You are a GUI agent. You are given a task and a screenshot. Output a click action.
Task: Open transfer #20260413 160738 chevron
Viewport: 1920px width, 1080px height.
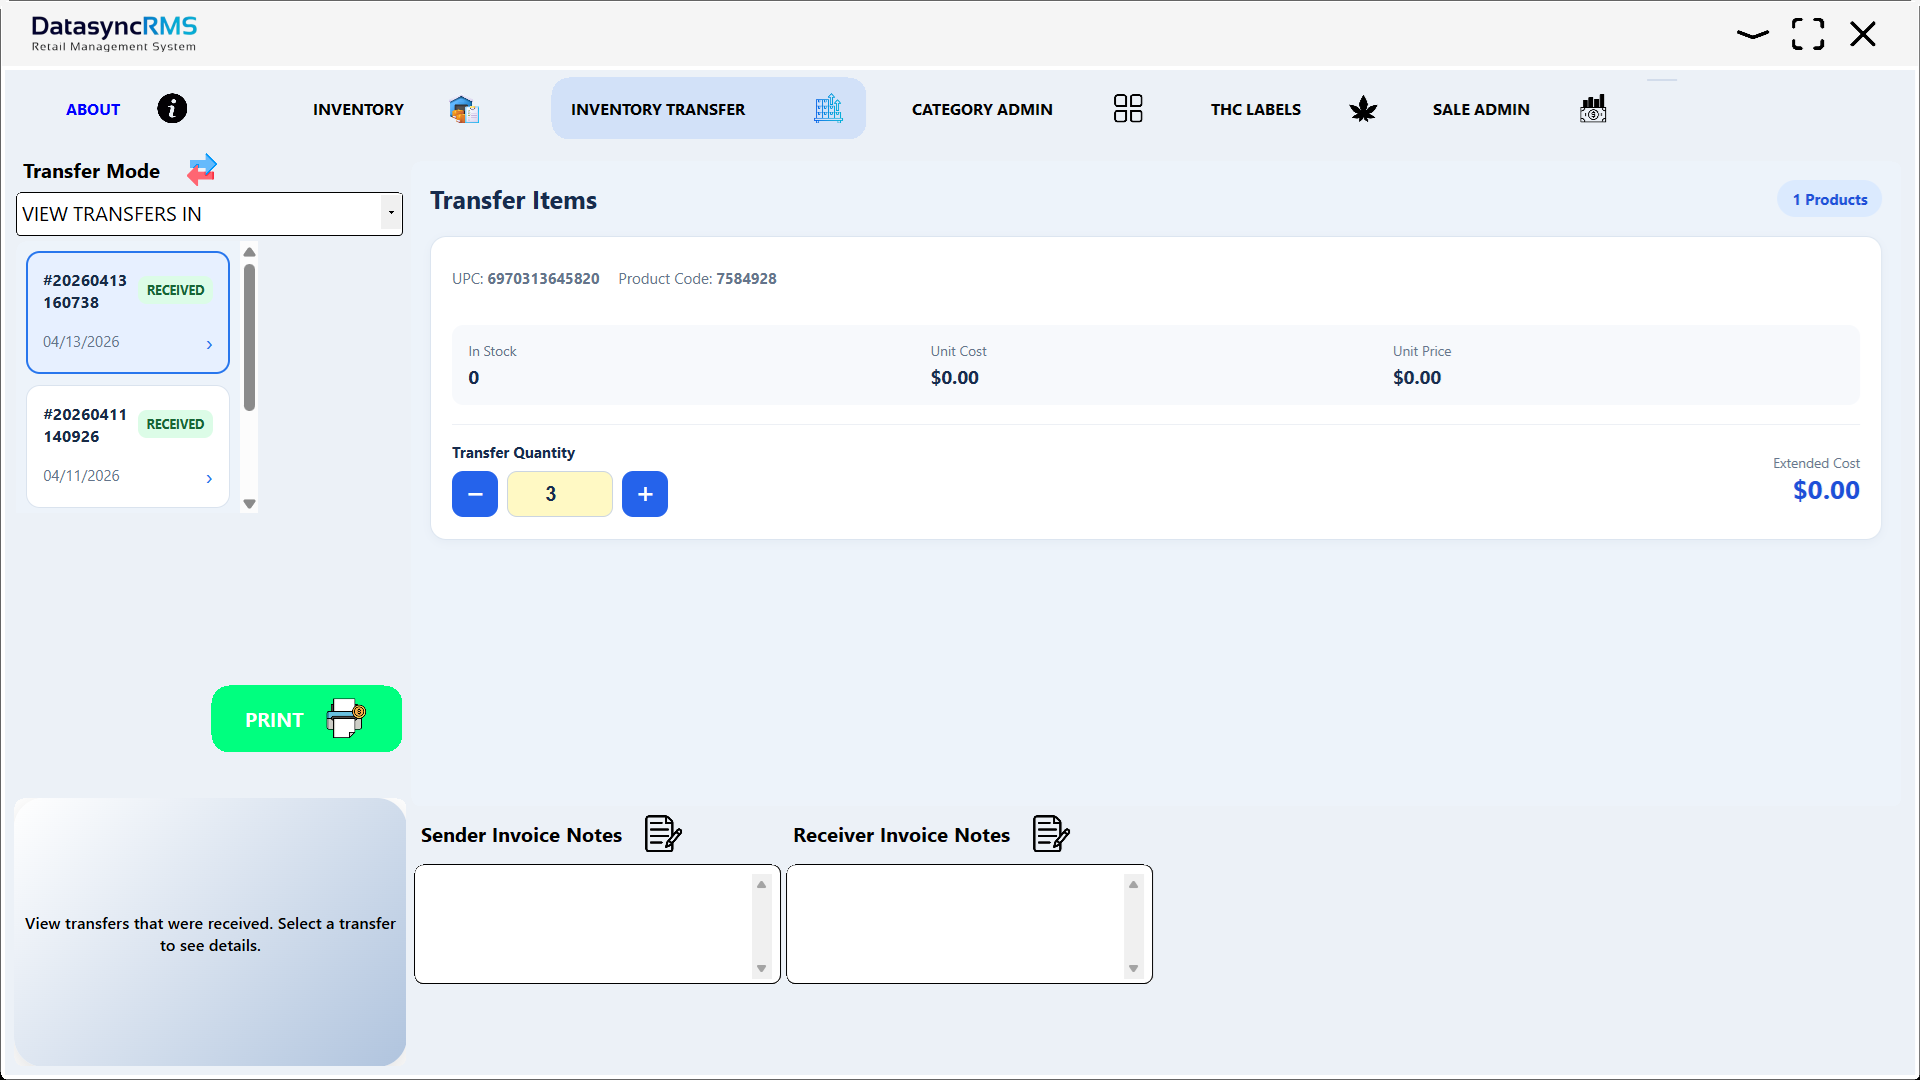(x=209, y=344)
